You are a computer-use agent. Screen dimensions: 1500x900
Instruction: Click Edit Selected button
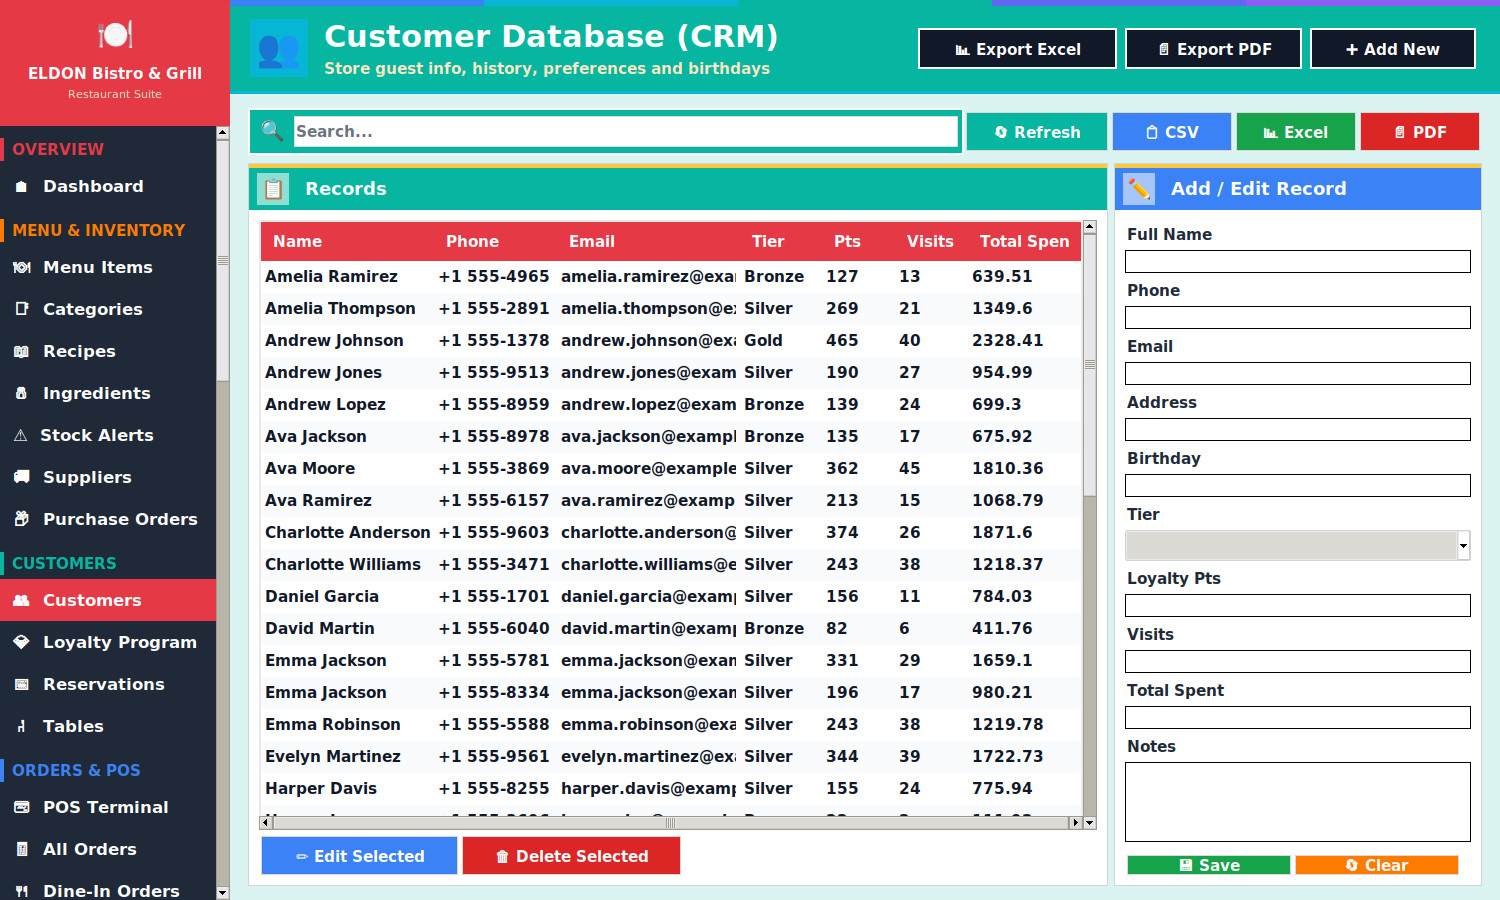pyautogui.click(x=359, y=856)
